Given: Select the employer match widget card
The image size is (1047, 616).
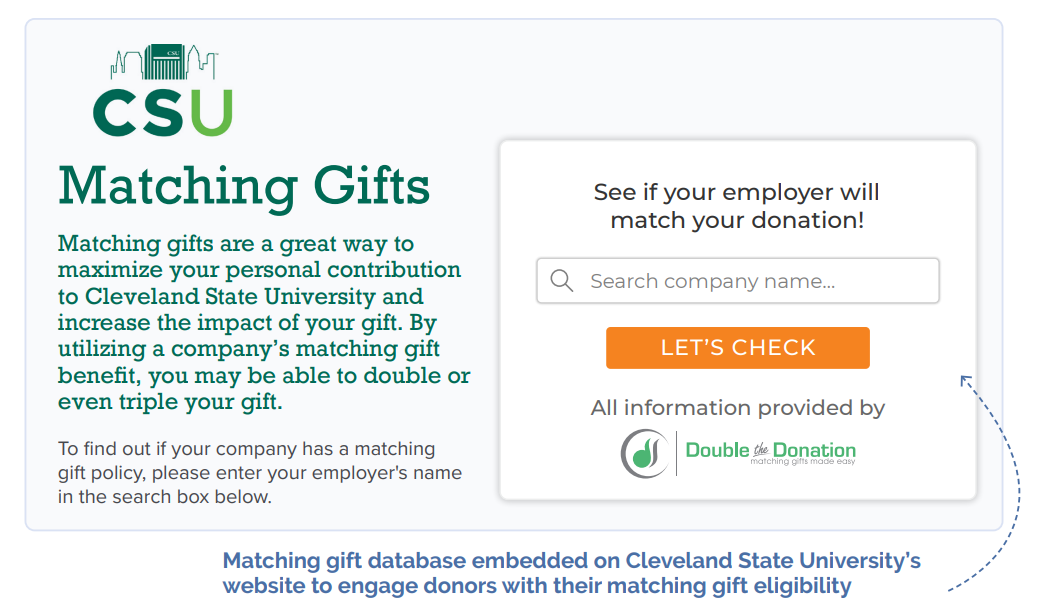Looking at the screenshot, I should (x=738, y=318).
